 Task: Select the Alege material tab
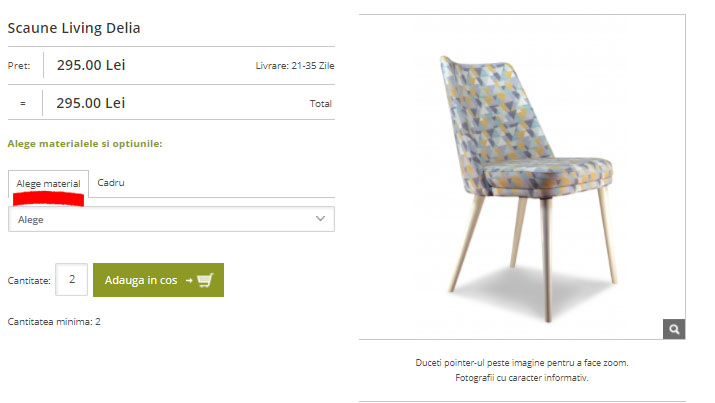coord(48,184)
